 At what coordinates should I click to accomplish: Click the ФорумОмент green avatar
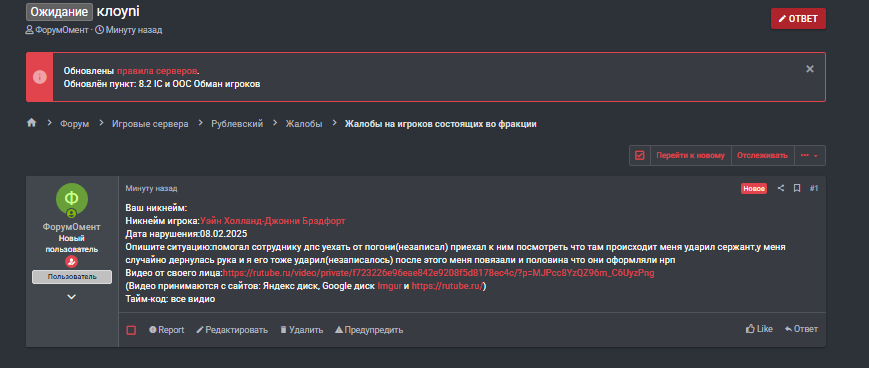tap(72, 198)
